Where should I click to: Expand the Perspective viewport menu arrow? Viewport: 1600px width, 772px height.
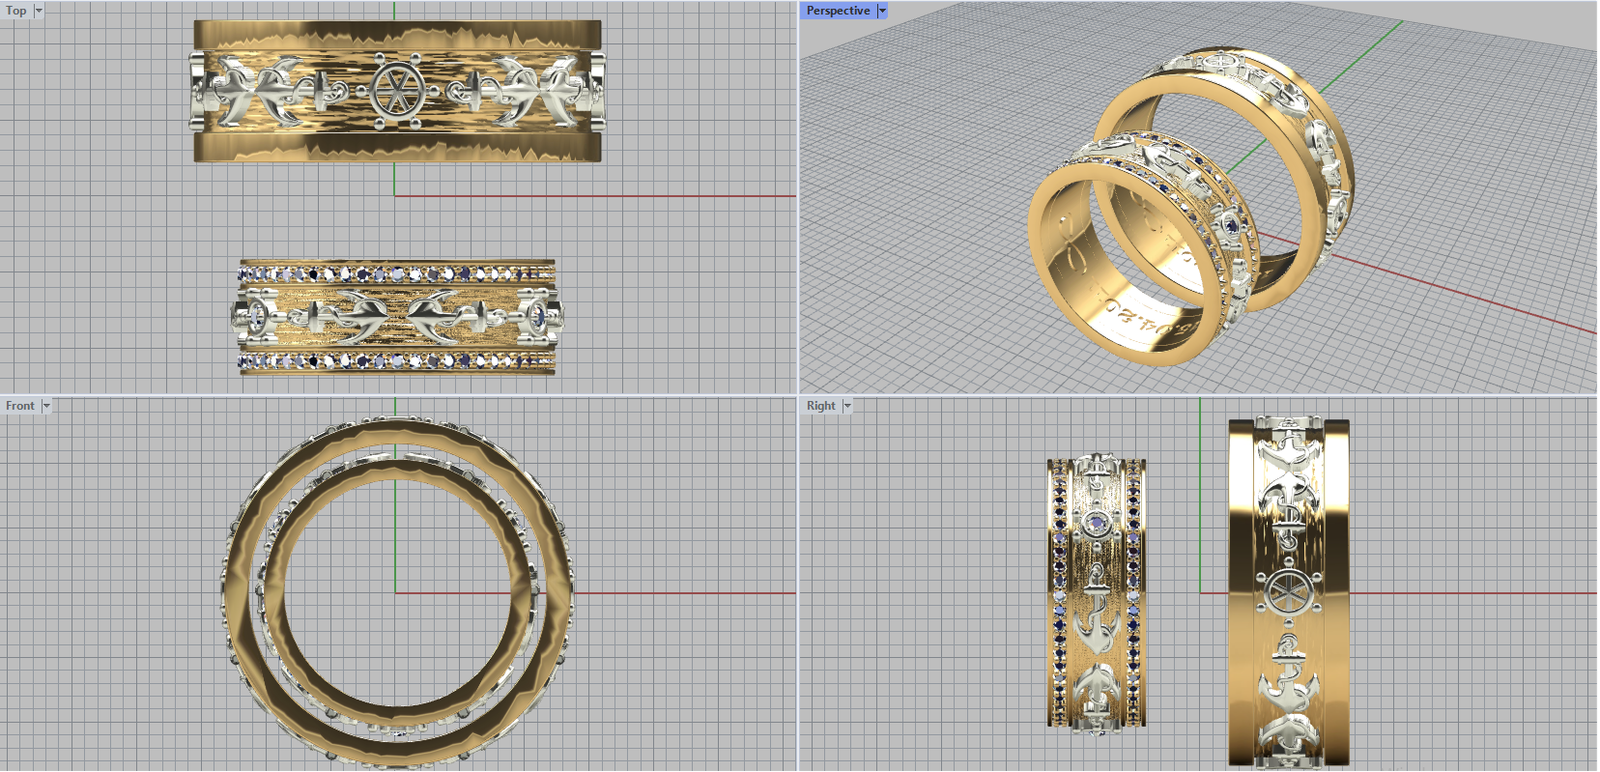coord(882,11)
